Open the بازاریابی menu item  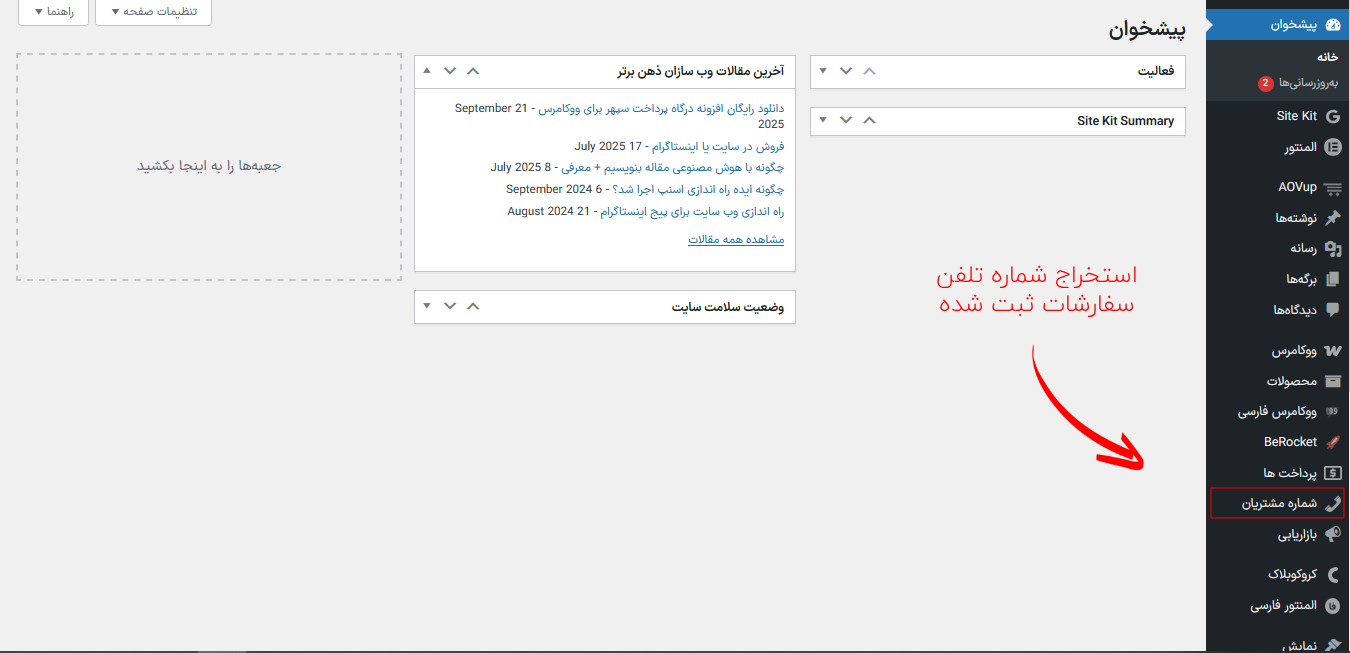(1277, 535)
